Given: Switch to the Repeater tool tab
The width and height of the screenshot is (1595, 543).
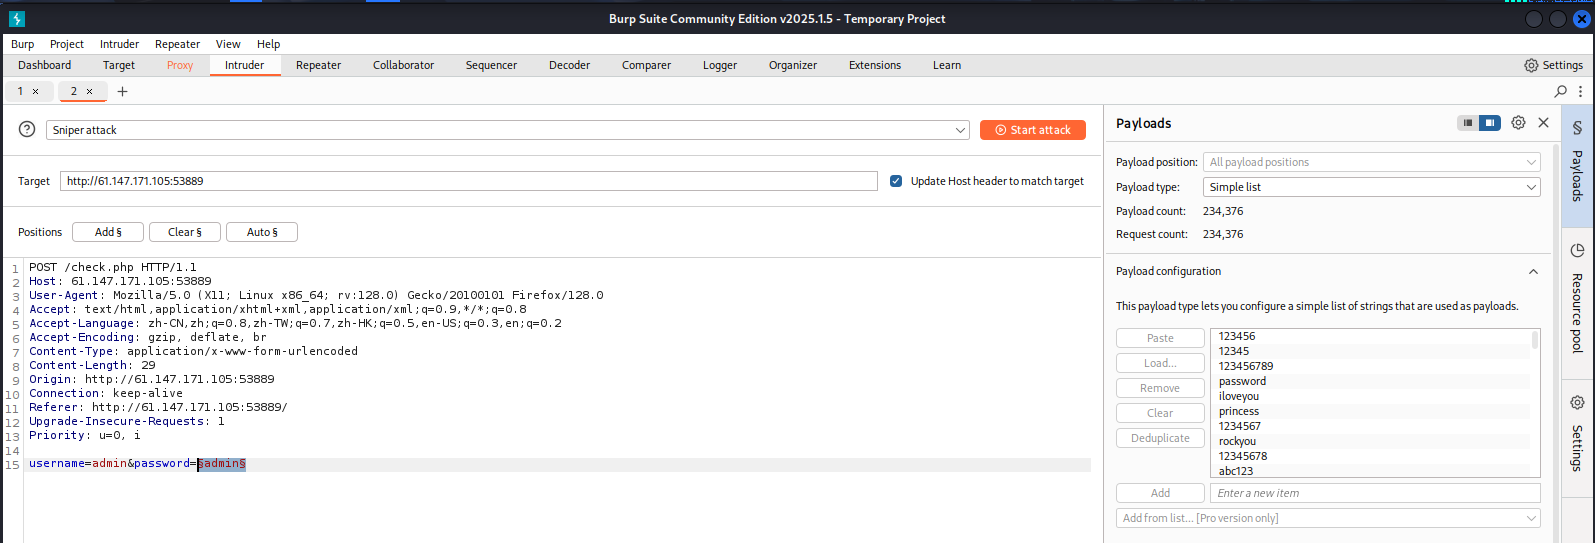Looking at the screenshot, I should point(318,65).
